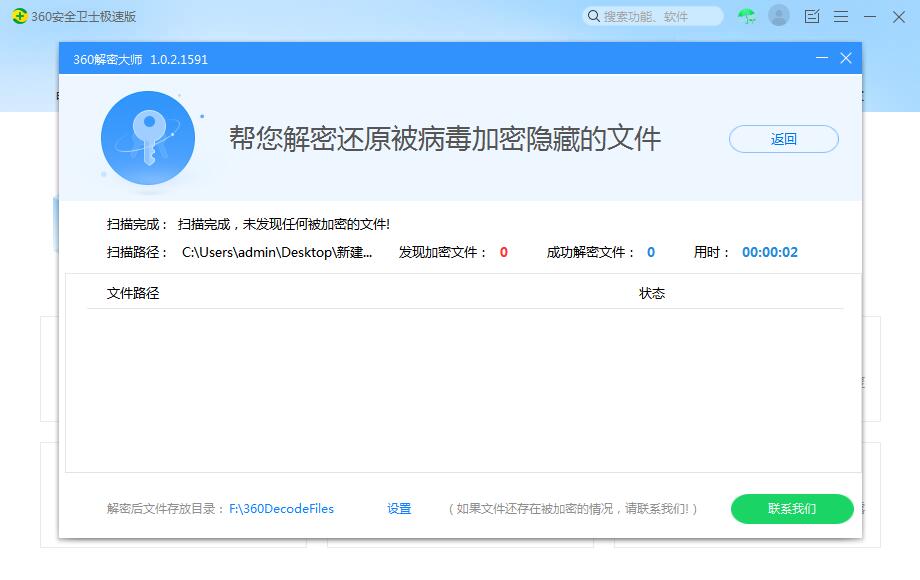Click the 如果文件还存在被加密的情况 hint text
The height and width of the screenshot is (580, 920).
(x=573, y=508)
